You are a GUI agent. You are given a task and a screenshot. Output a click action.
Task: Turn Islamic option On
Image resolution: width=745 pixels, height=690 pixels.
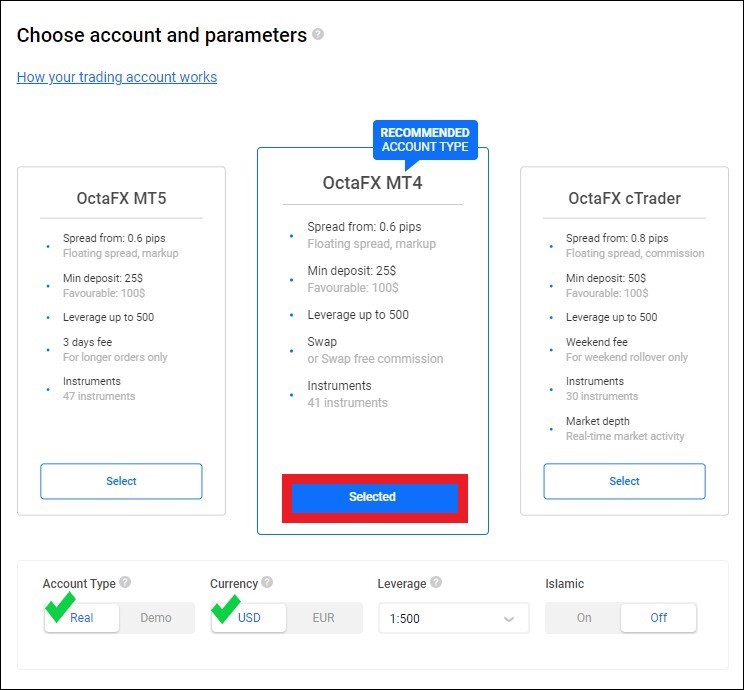click(x=584, y=618)
